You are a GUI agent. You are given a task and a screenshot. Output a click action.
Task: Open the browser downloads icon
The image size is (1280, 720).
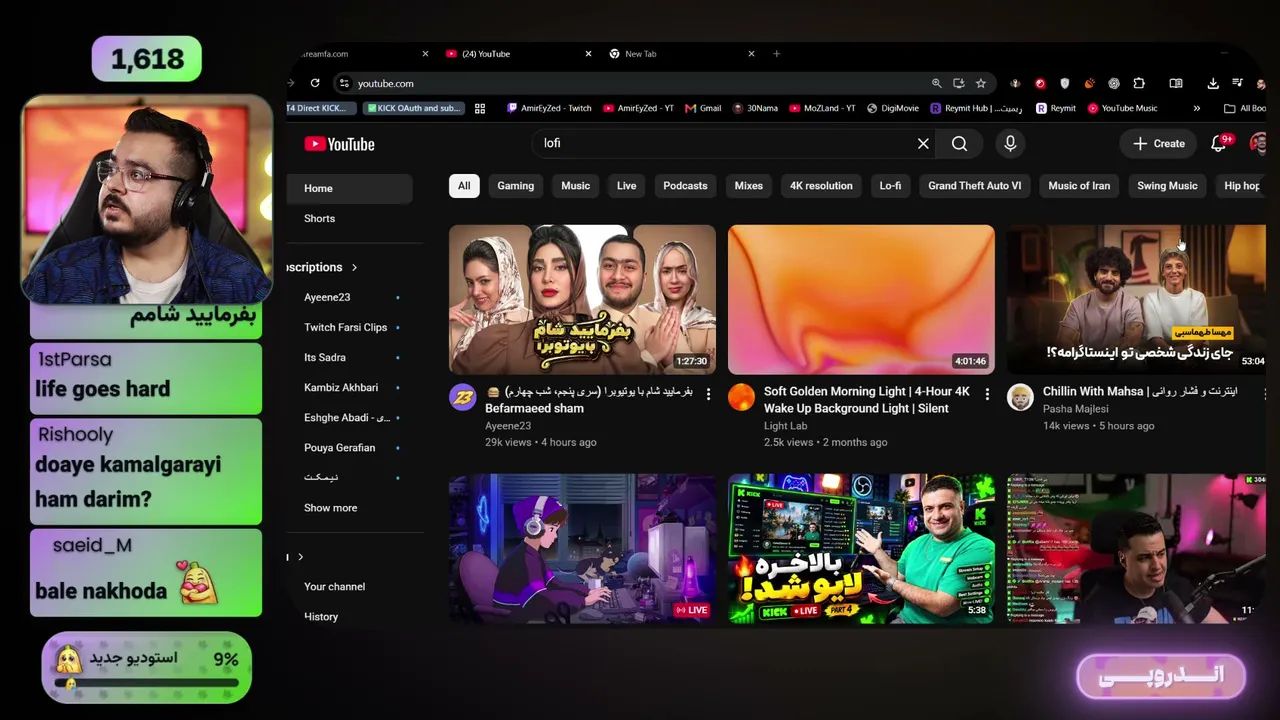click(1213, 83)
